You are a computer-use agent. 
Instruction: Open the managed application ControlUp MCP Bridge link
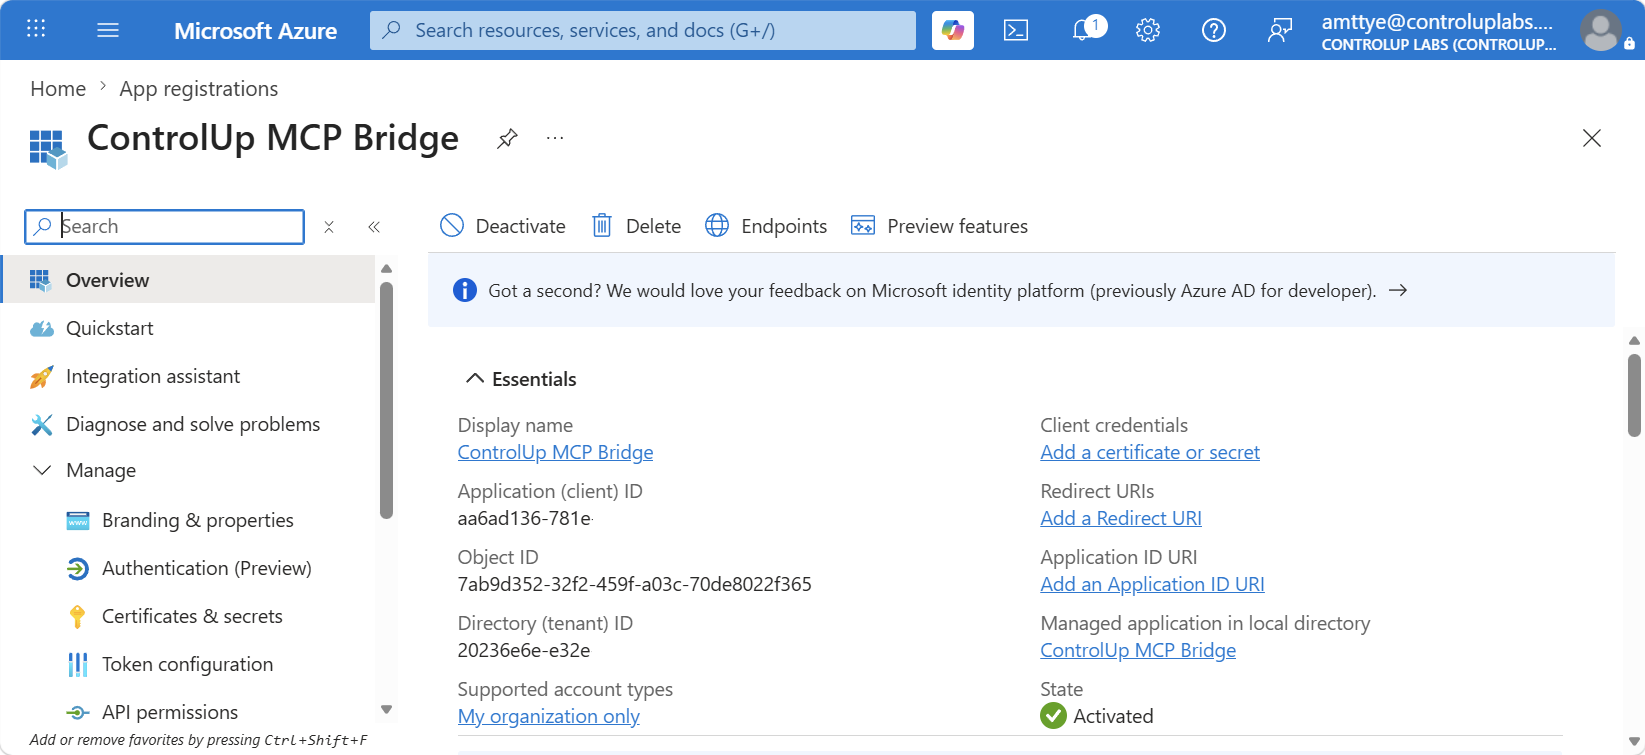pyautogui.click(x=1138, y=650)
